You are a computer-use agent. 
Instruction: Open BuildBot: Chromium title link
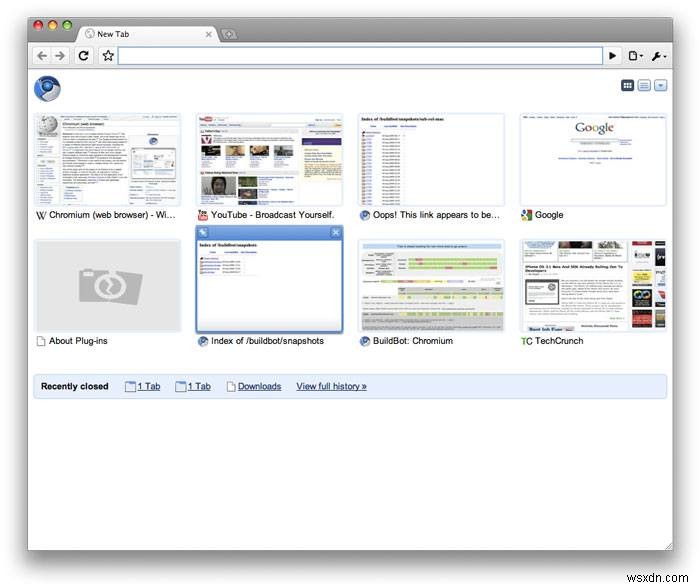[413, 341]
